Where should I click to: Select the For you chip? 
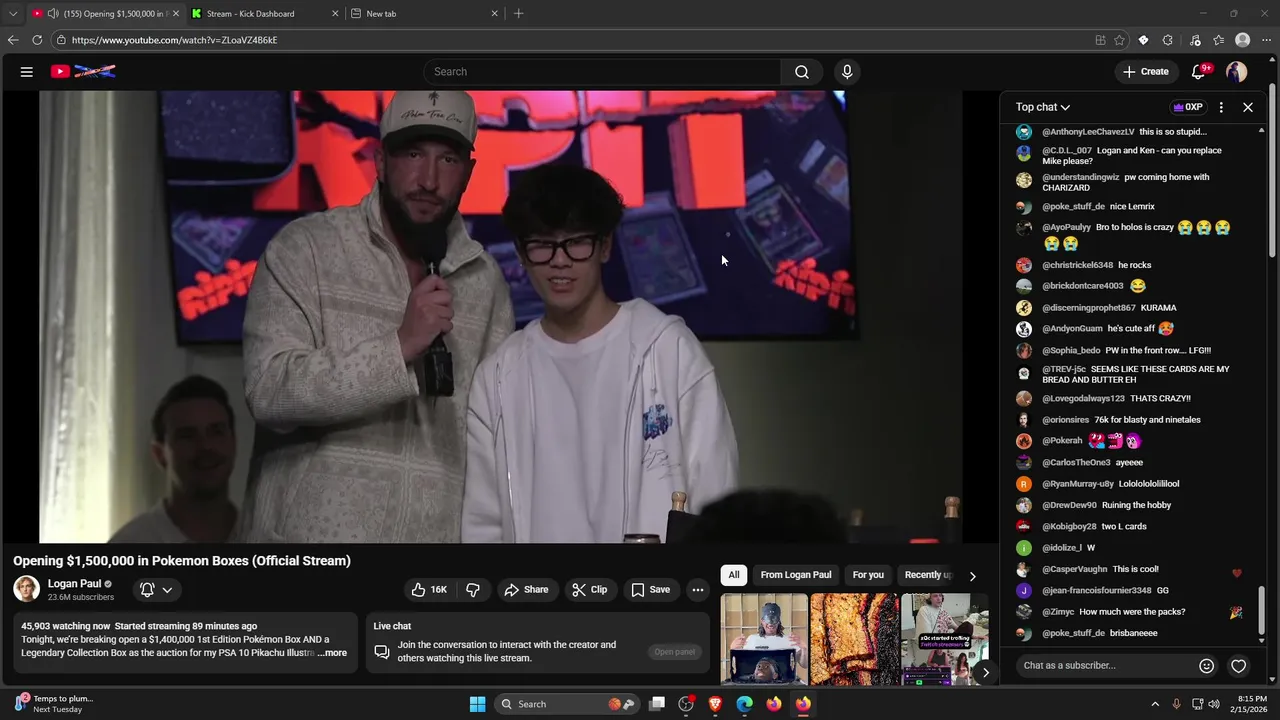pyautogui.click(x=868, y=575)
